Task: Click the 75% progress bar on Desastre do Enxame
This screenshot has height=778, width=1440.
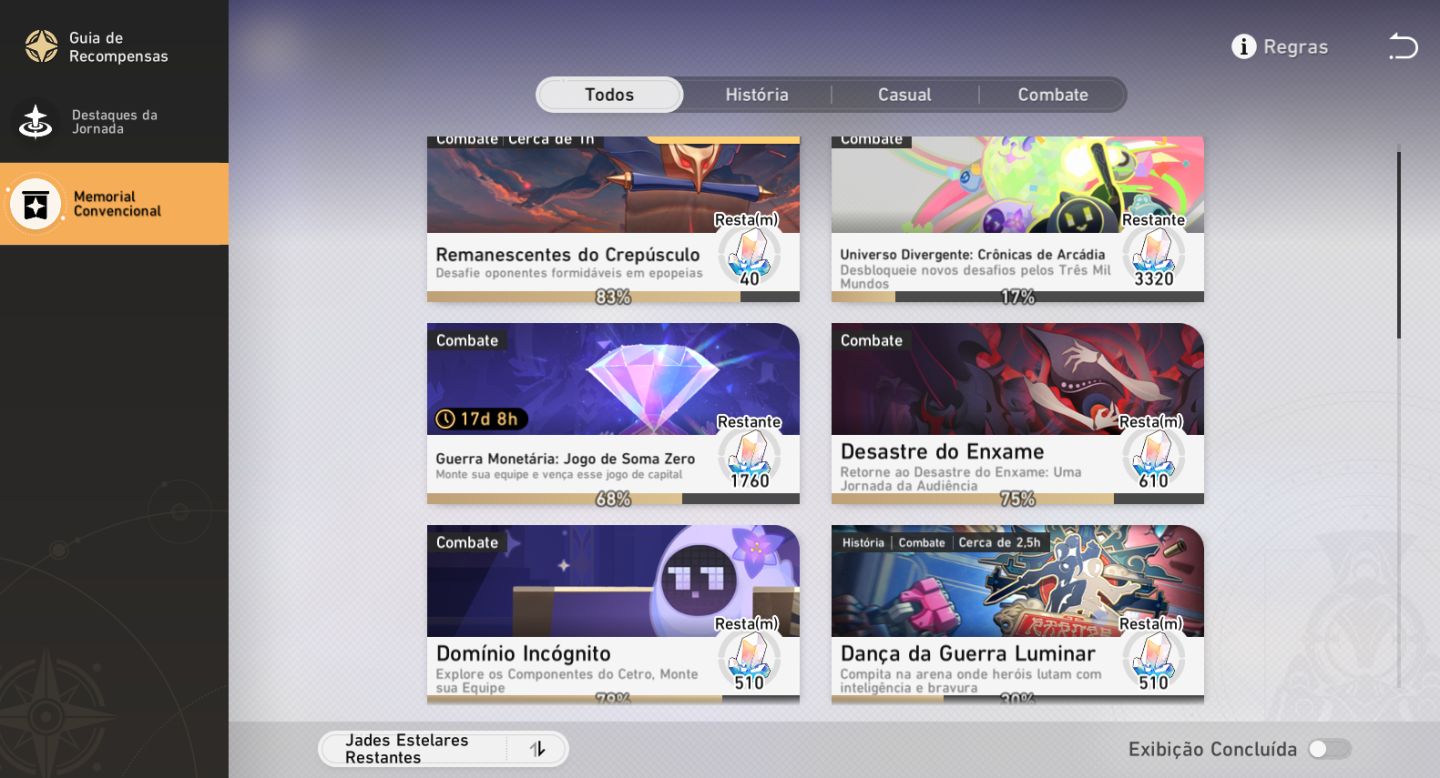Action: (x=1018, y=499)
